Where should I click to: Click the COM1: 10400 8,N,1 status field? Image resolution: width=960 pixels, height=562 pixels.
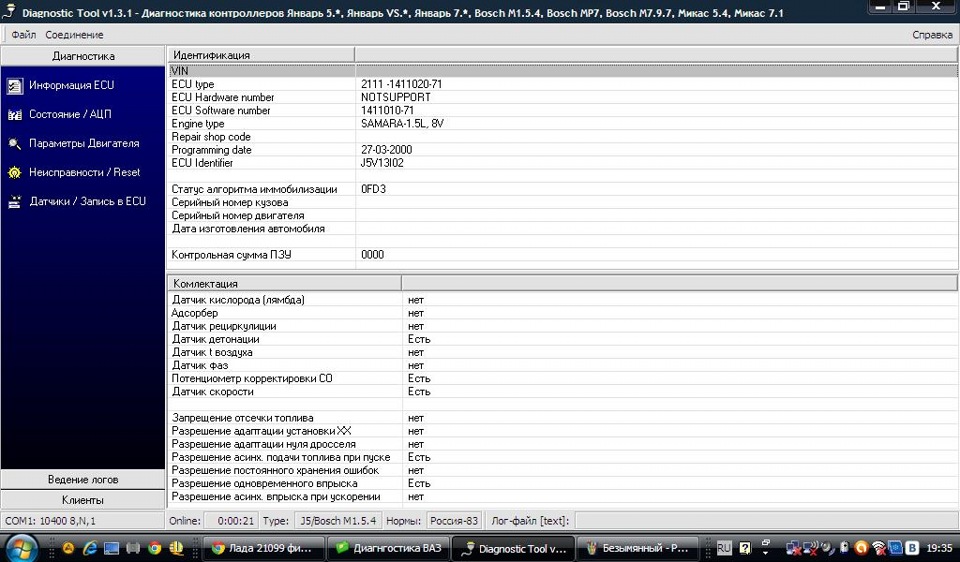coord(83,521)
